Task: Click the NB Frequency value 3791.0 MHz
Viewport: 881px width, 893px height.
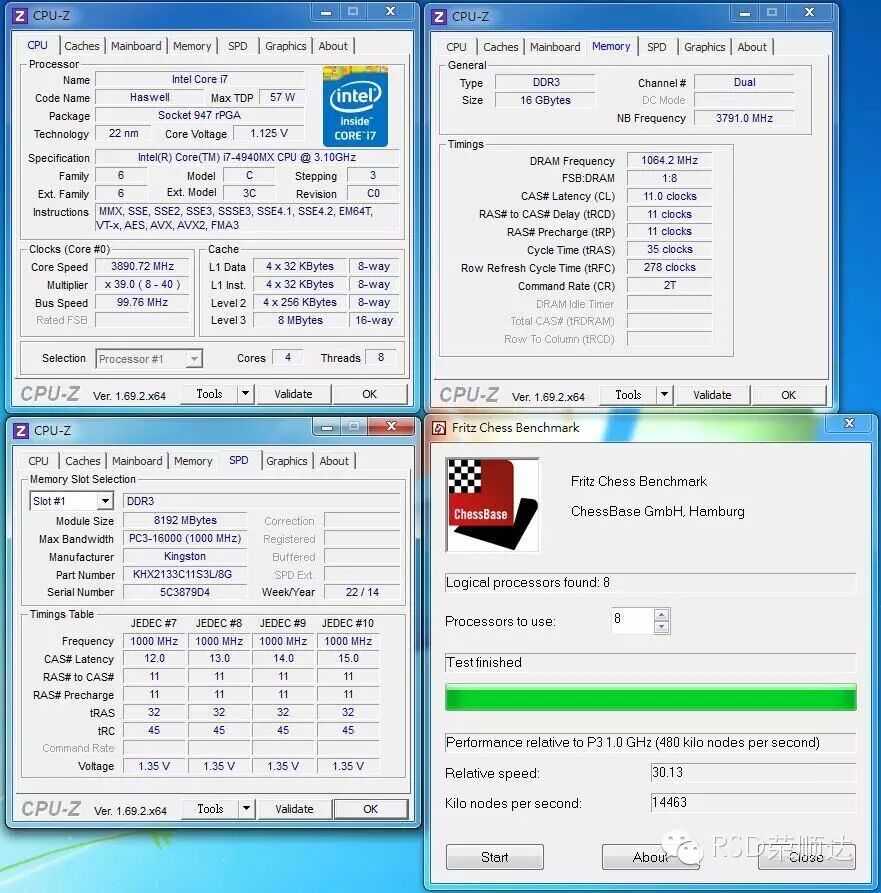Action: pos(744,118)
